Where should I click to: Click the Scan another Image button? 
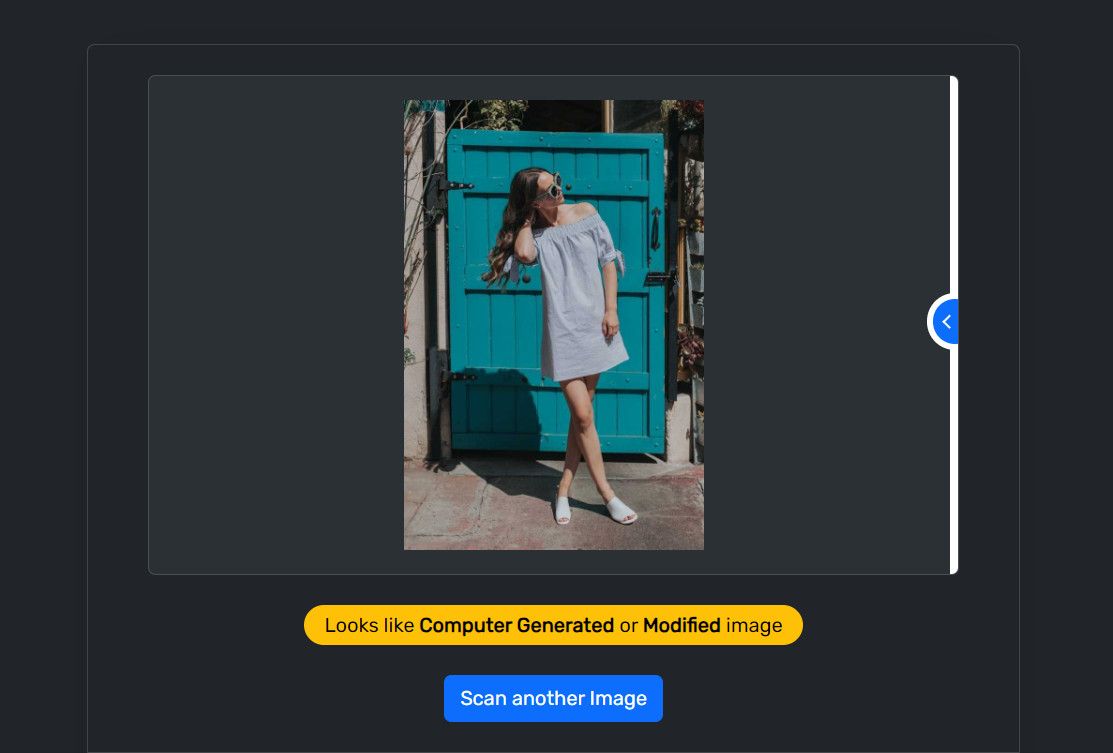[553, 698]
